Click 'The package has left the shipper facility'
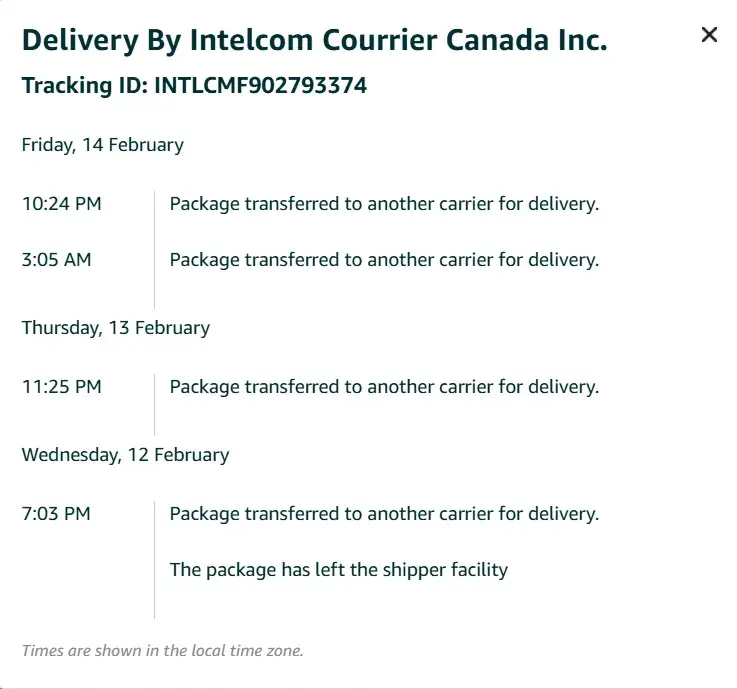This screenshot has width=737, height=689. point(339,570)
